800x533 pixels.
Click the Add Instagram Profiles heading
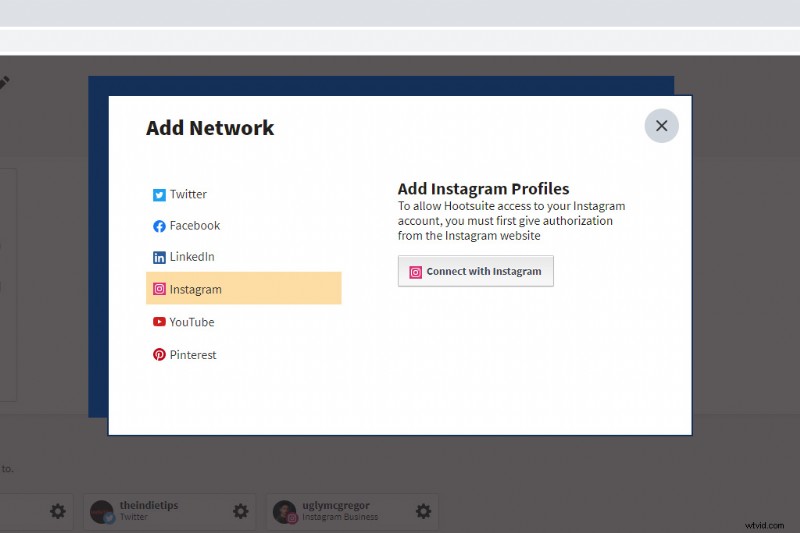pos(483,189)
